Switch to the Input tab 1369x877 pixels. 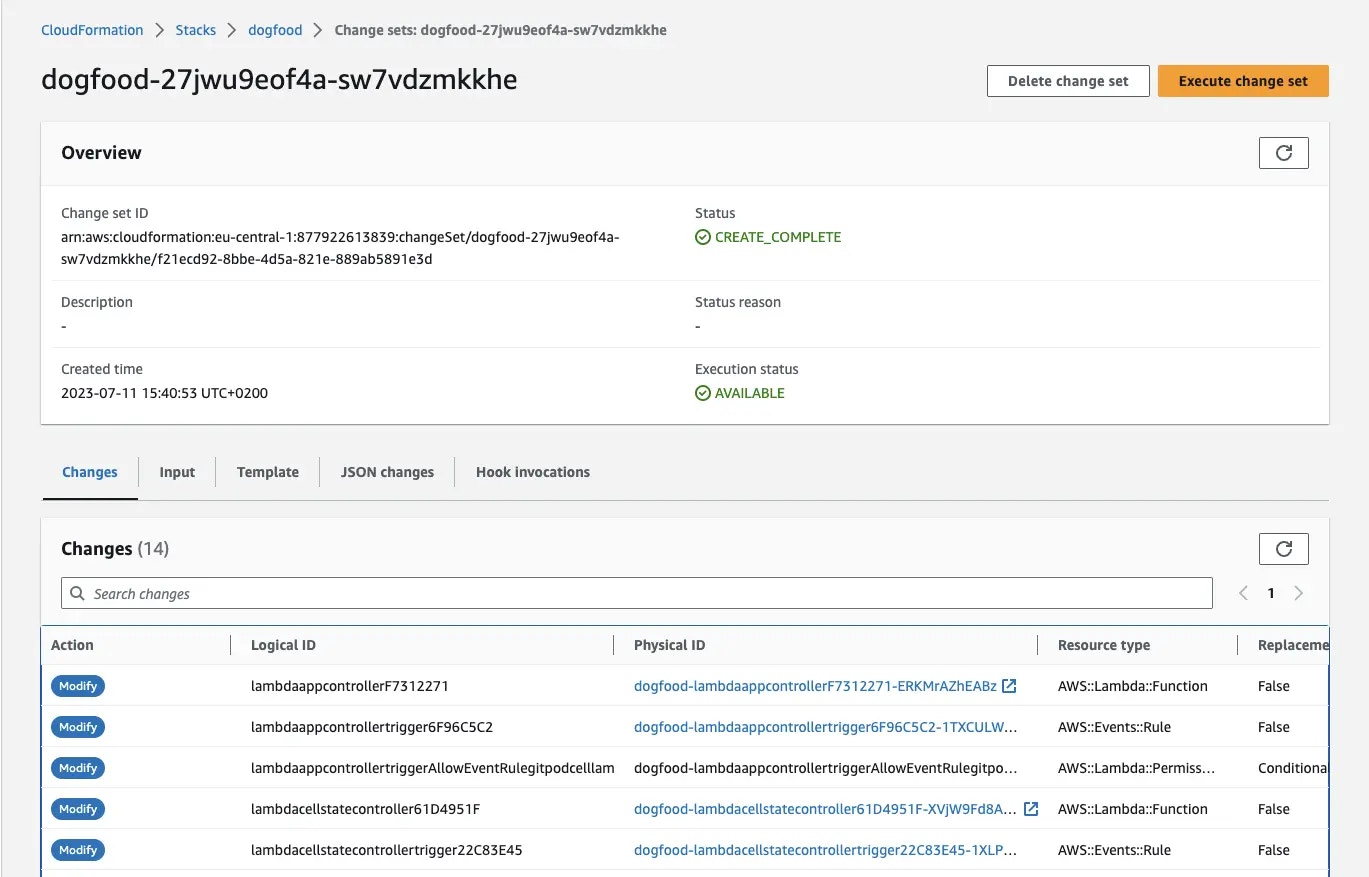coord(177,472)
